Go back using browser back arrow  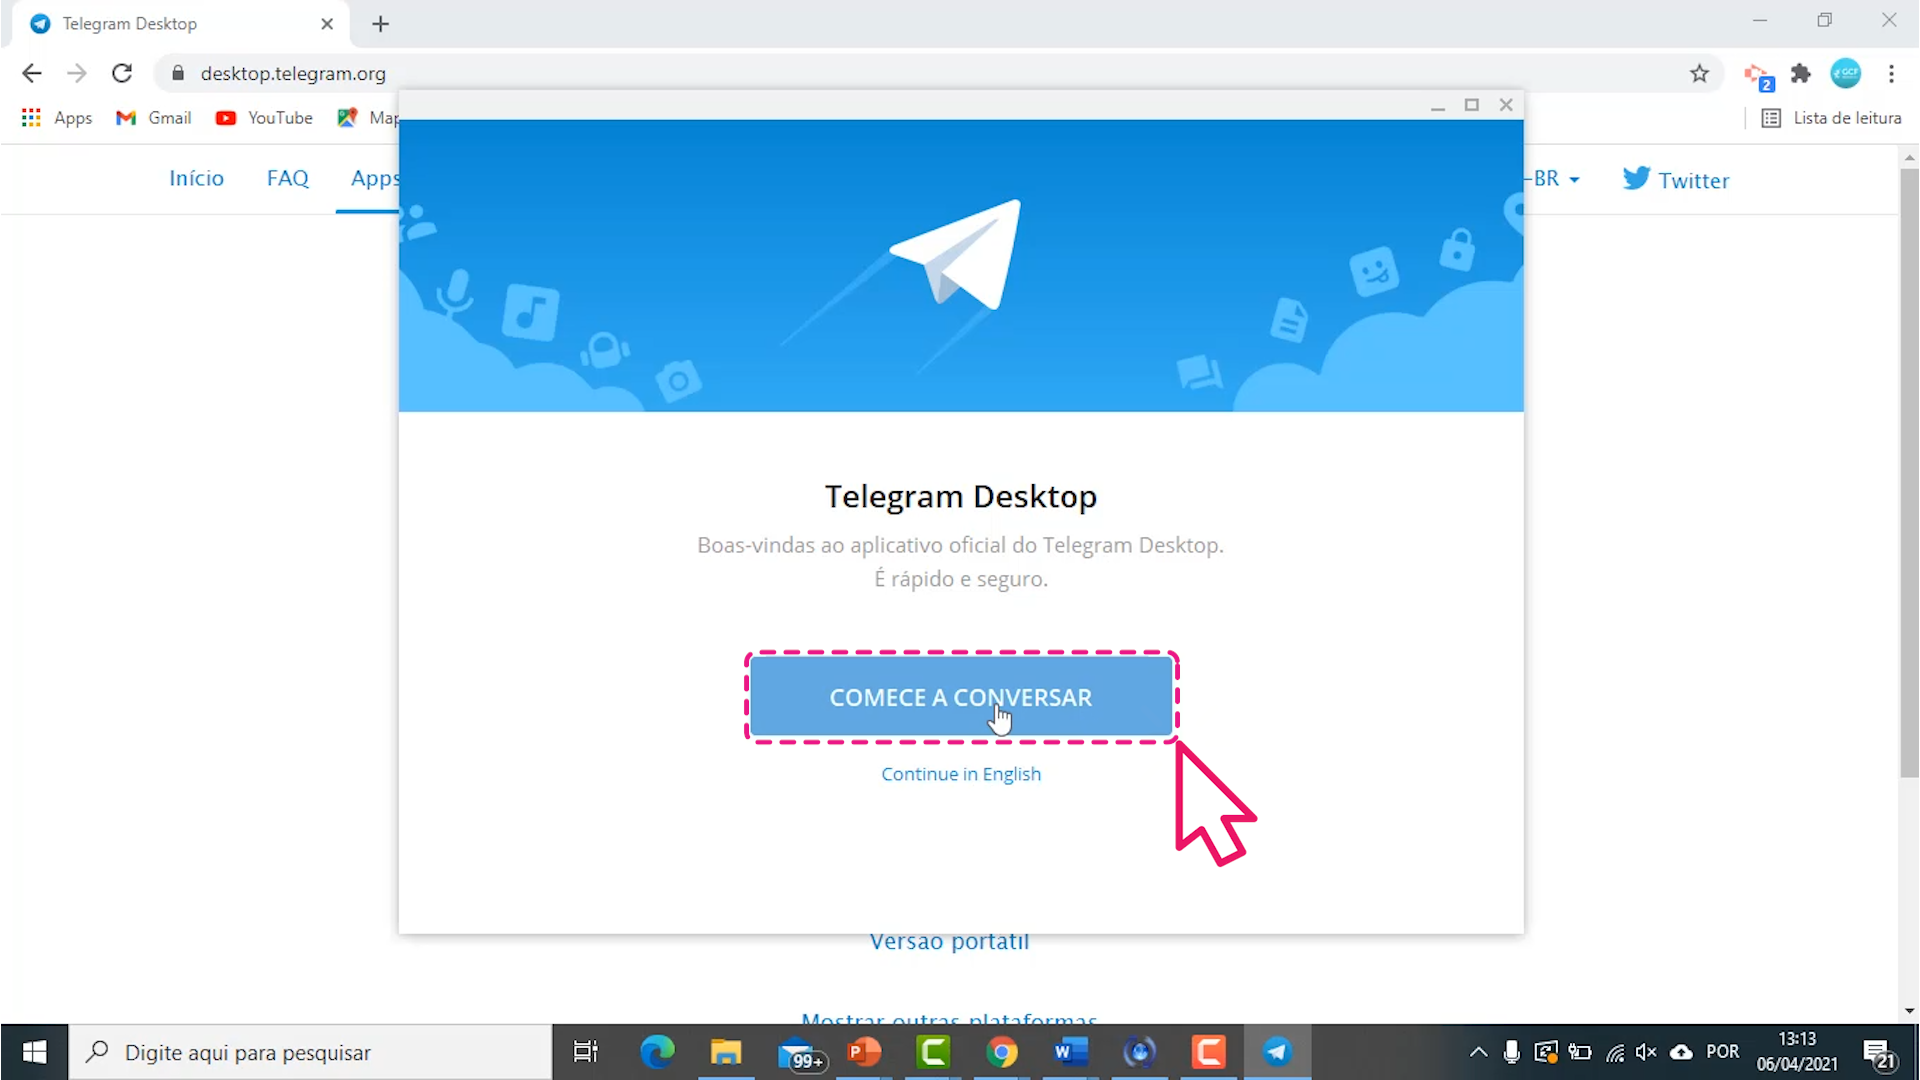32,73
